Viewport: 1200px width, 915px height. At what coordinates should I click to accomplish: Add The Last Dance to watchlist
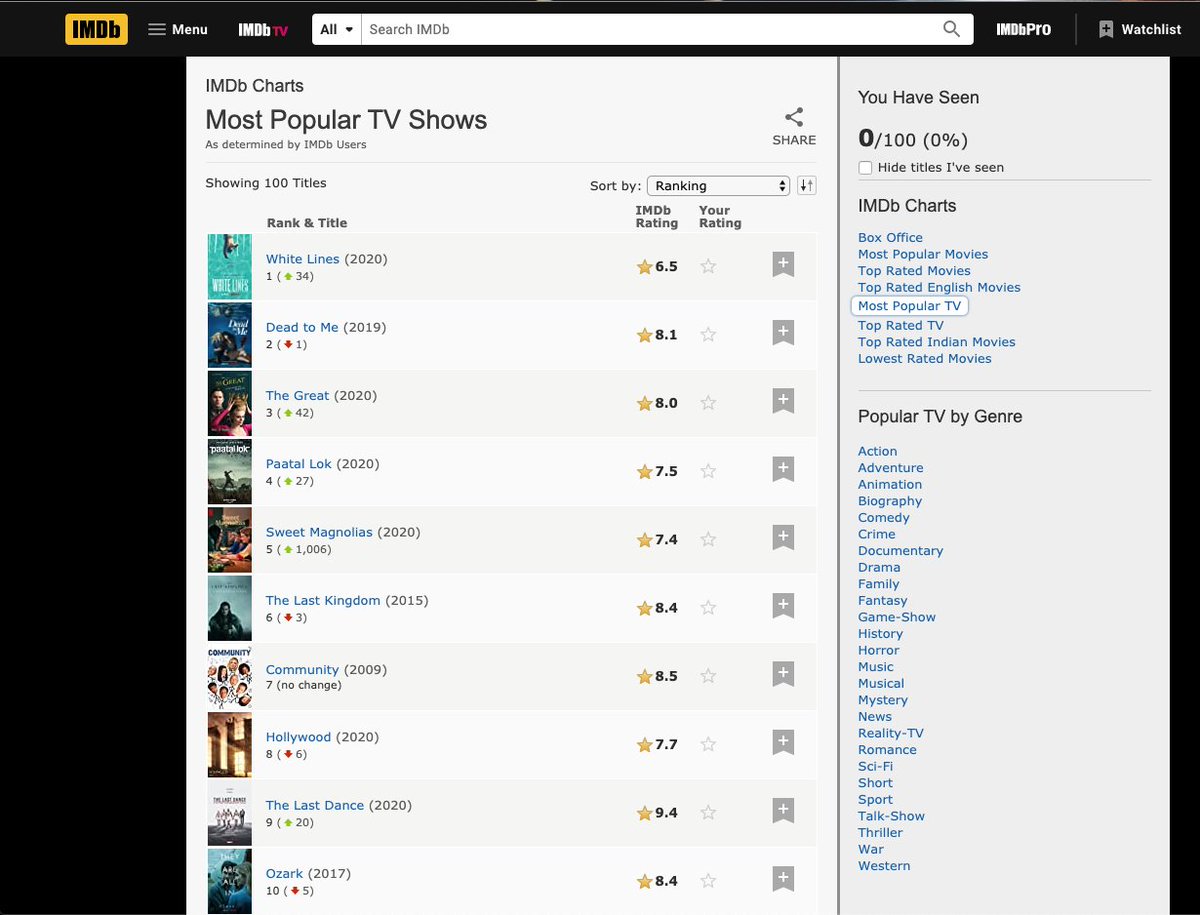pos(783,811)
